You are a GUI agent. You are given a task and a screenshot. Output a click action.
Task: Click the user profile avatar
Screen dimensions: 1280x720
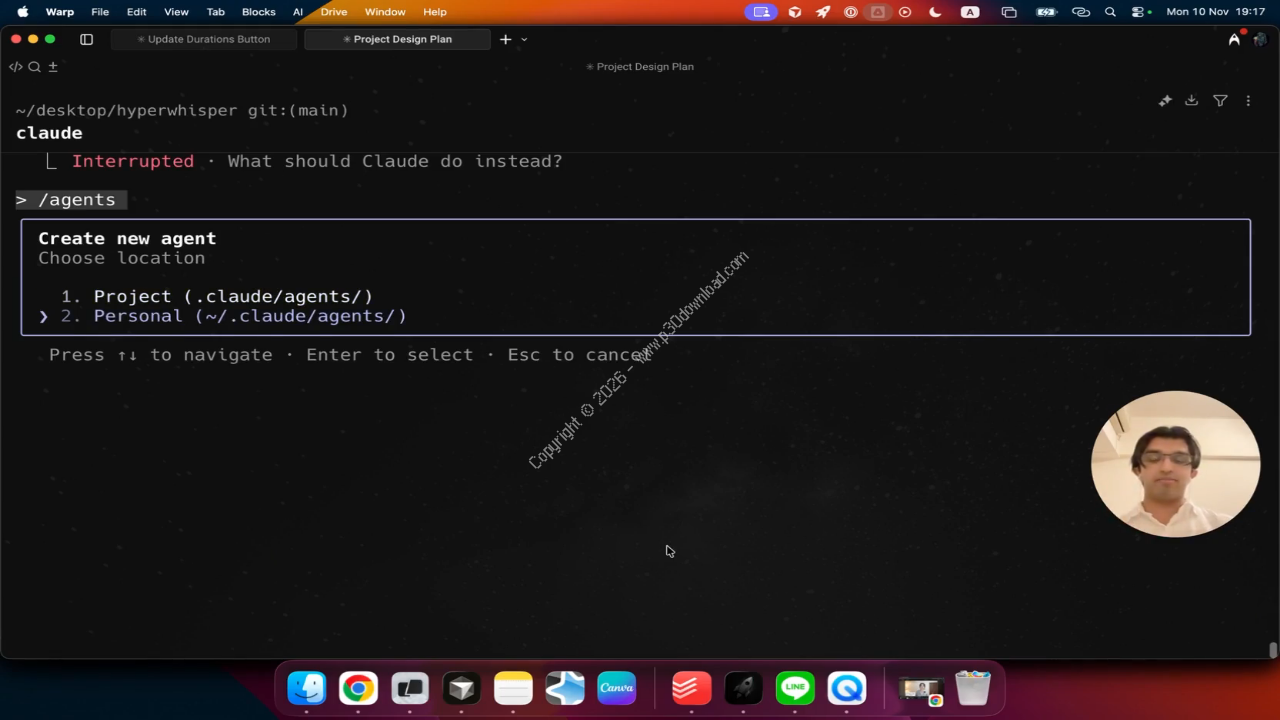[1260, 39]
